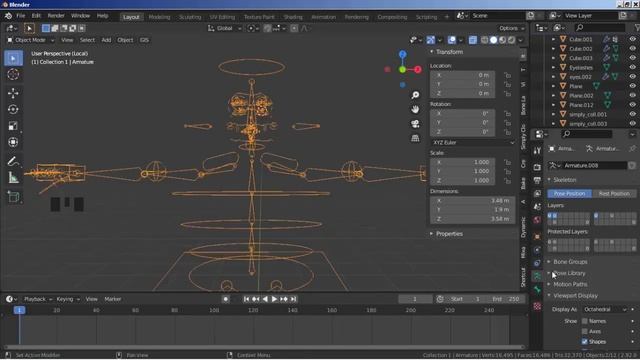Disable the Shapes display checkbox
Image resolution: width=640 pixels, height=360 pixels.
coord(584,342)
